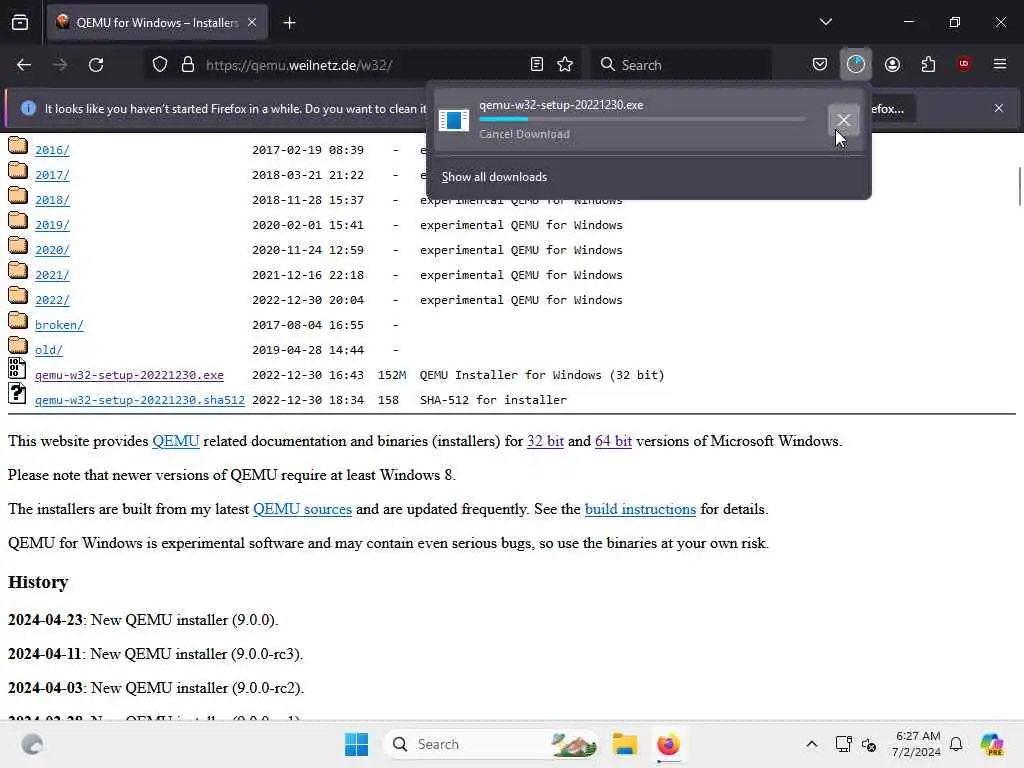
Task: Open Firefox View in the tab bar
Action: (x=20, y=23)
